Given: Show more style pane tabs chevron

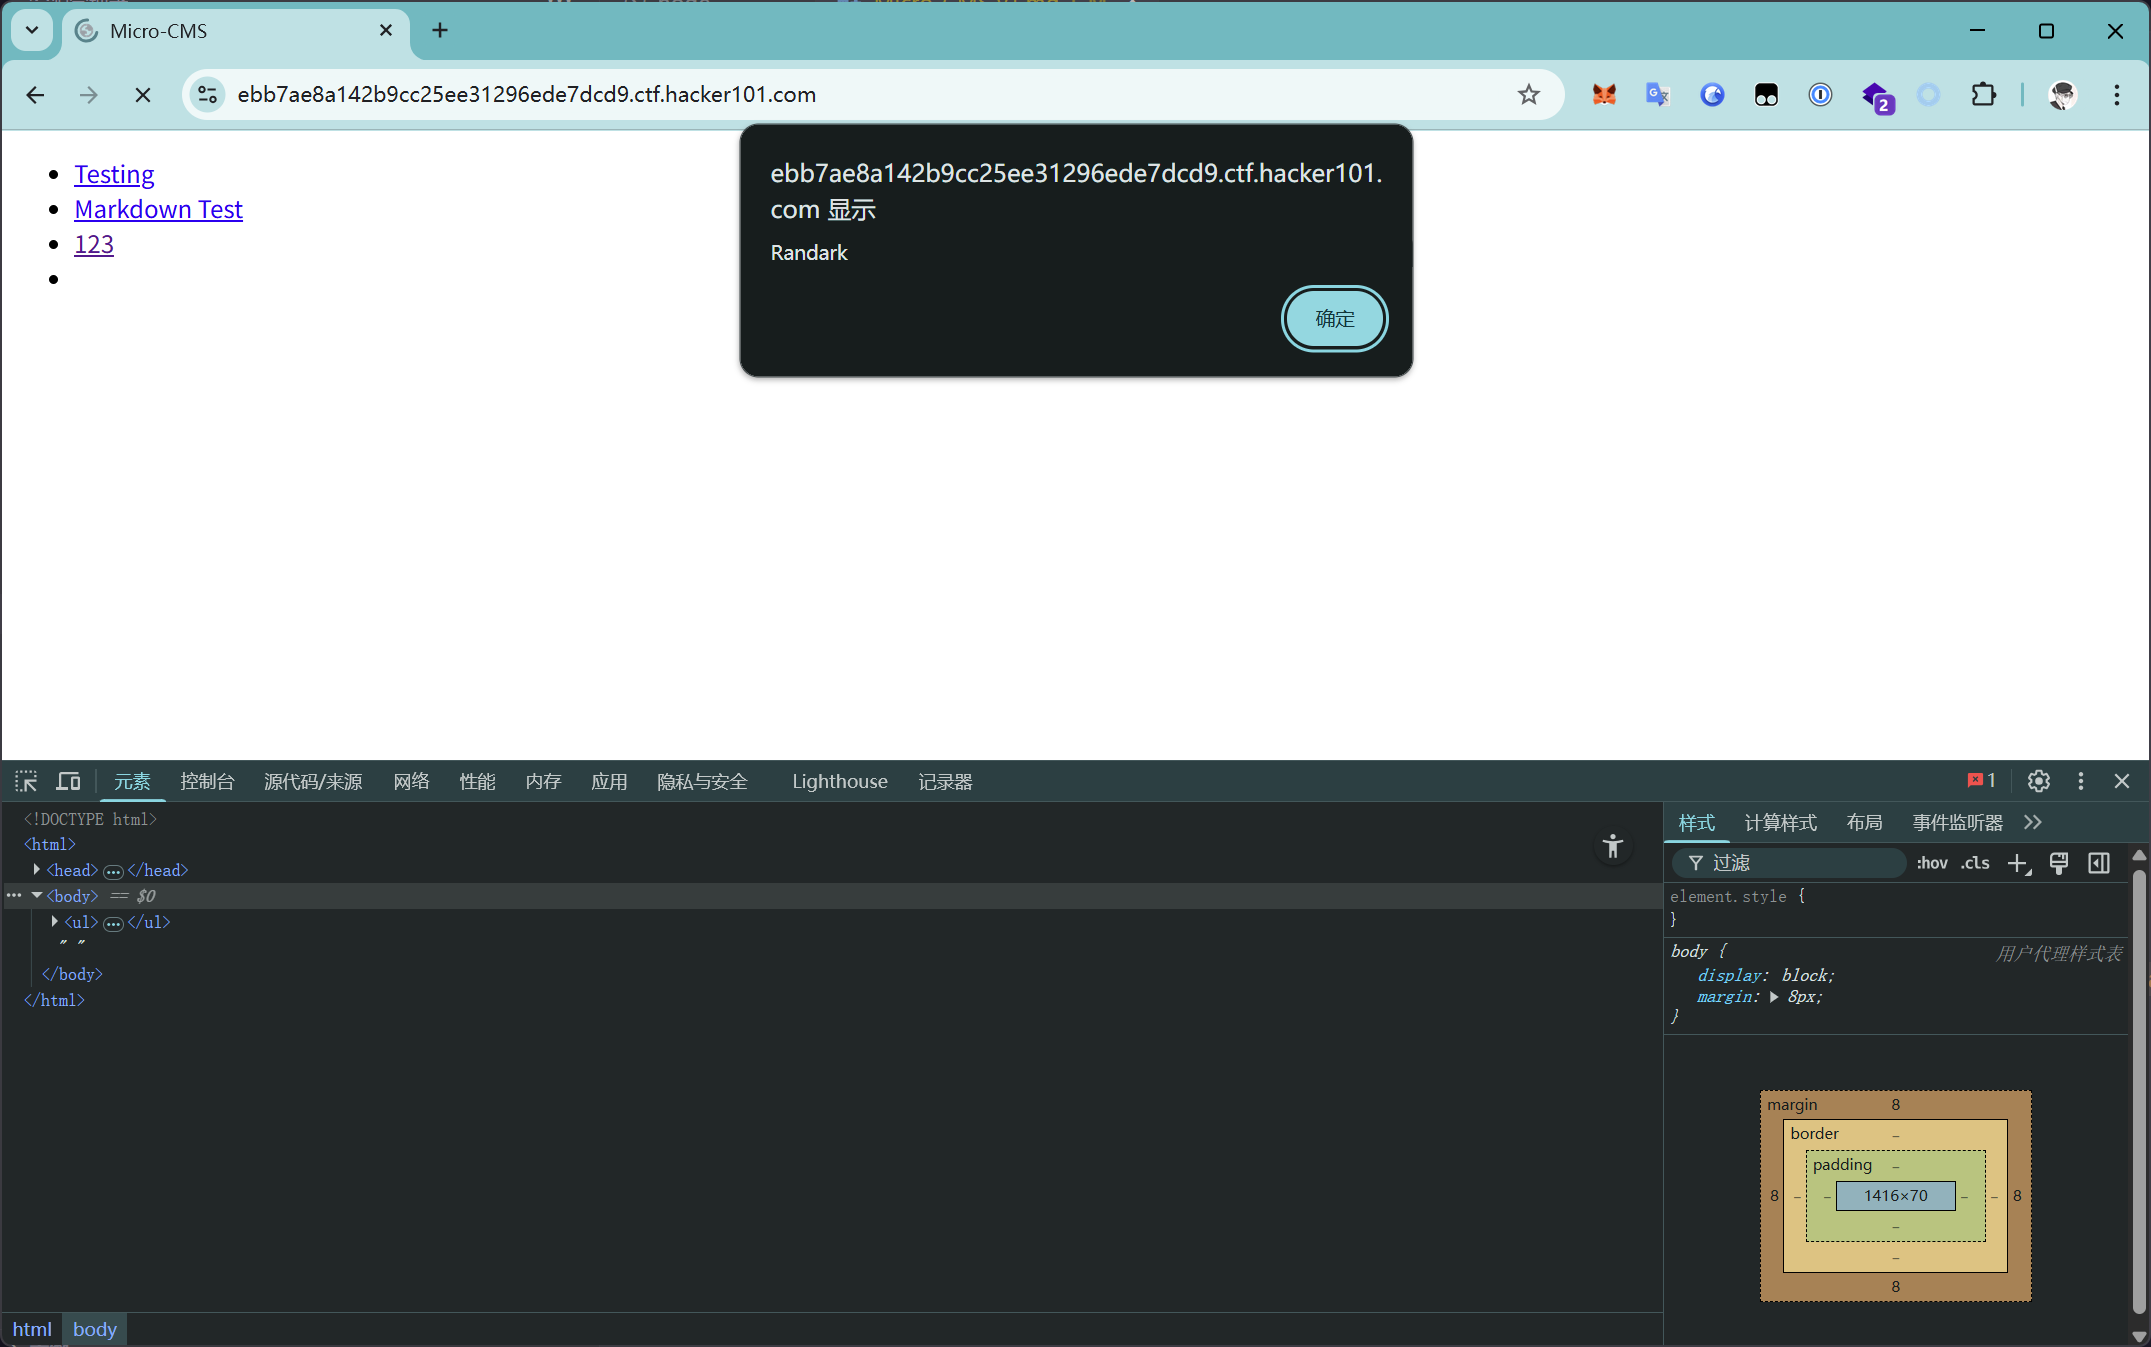Looking at the screenshot, I should (2032, 822).
